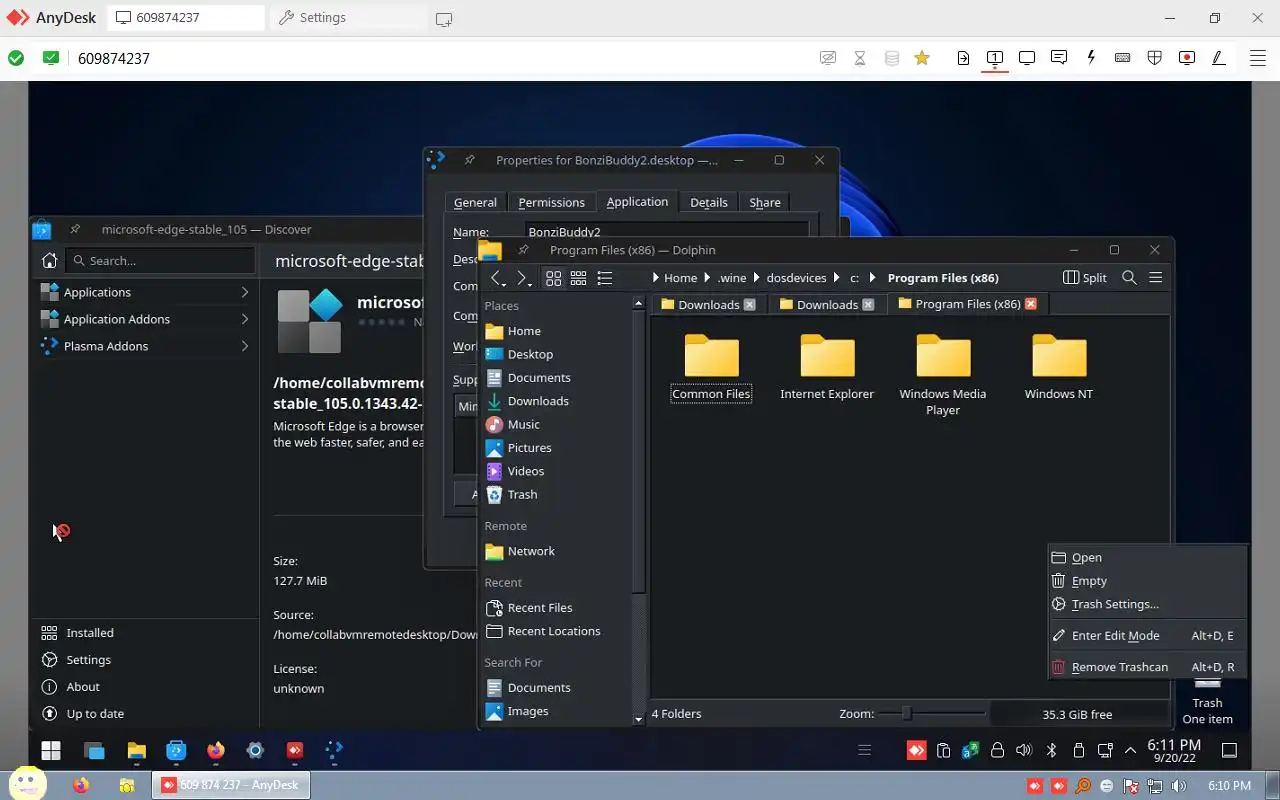Open the AnyDesk chat icon

click(x=1059, y=58)
